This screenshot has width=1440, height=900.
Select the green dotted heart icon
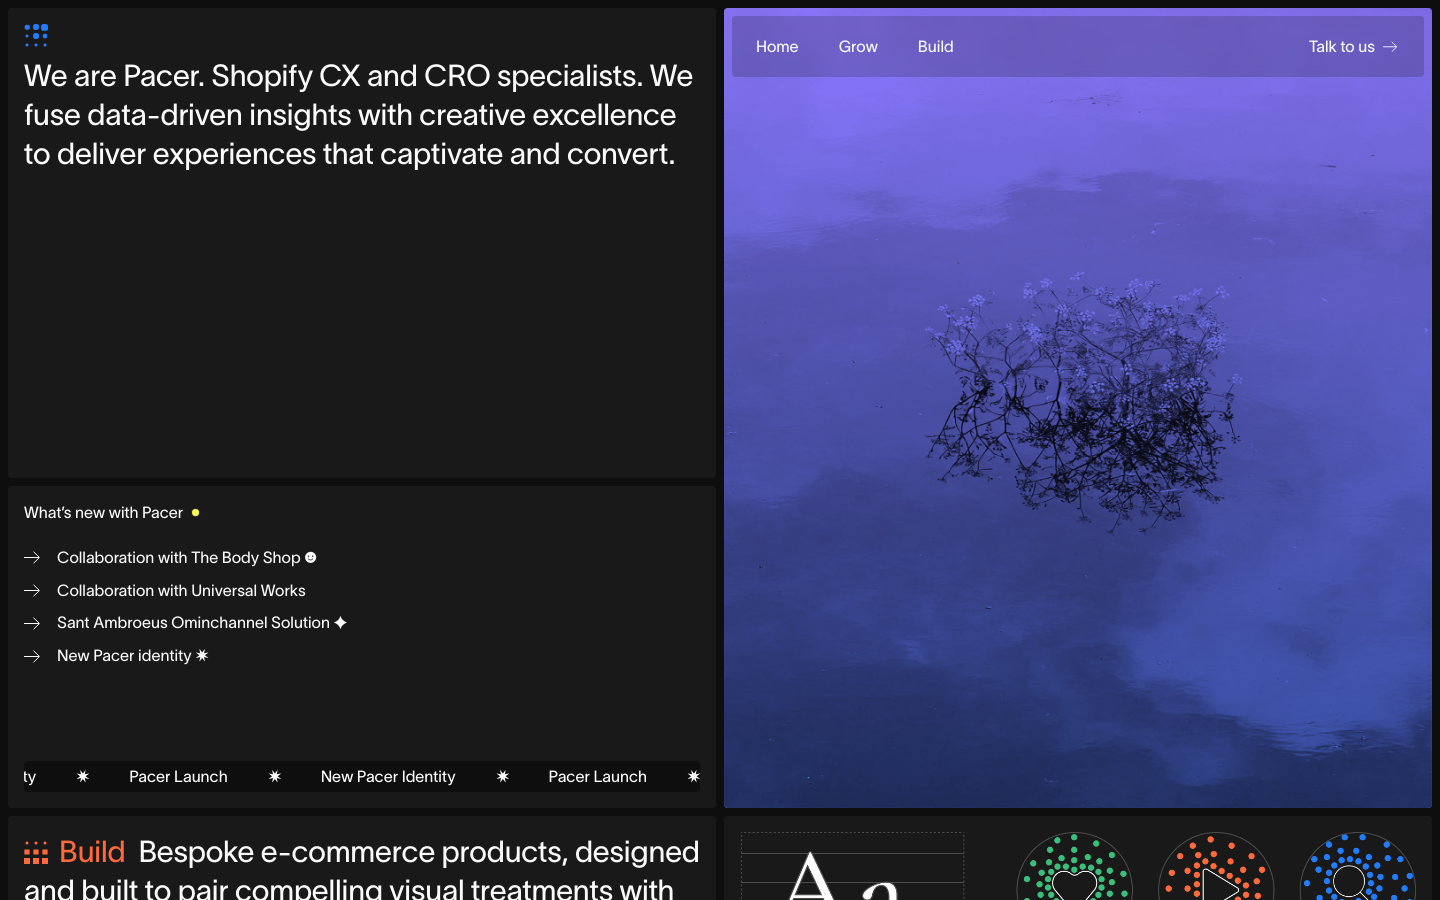coord(1074,872)
